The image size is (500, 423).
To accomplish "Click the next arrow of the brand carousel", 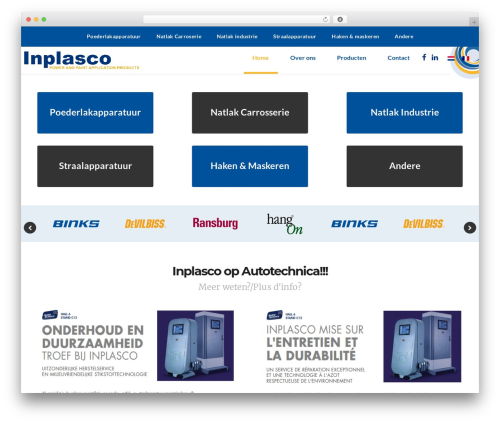I will click(470, 228).
